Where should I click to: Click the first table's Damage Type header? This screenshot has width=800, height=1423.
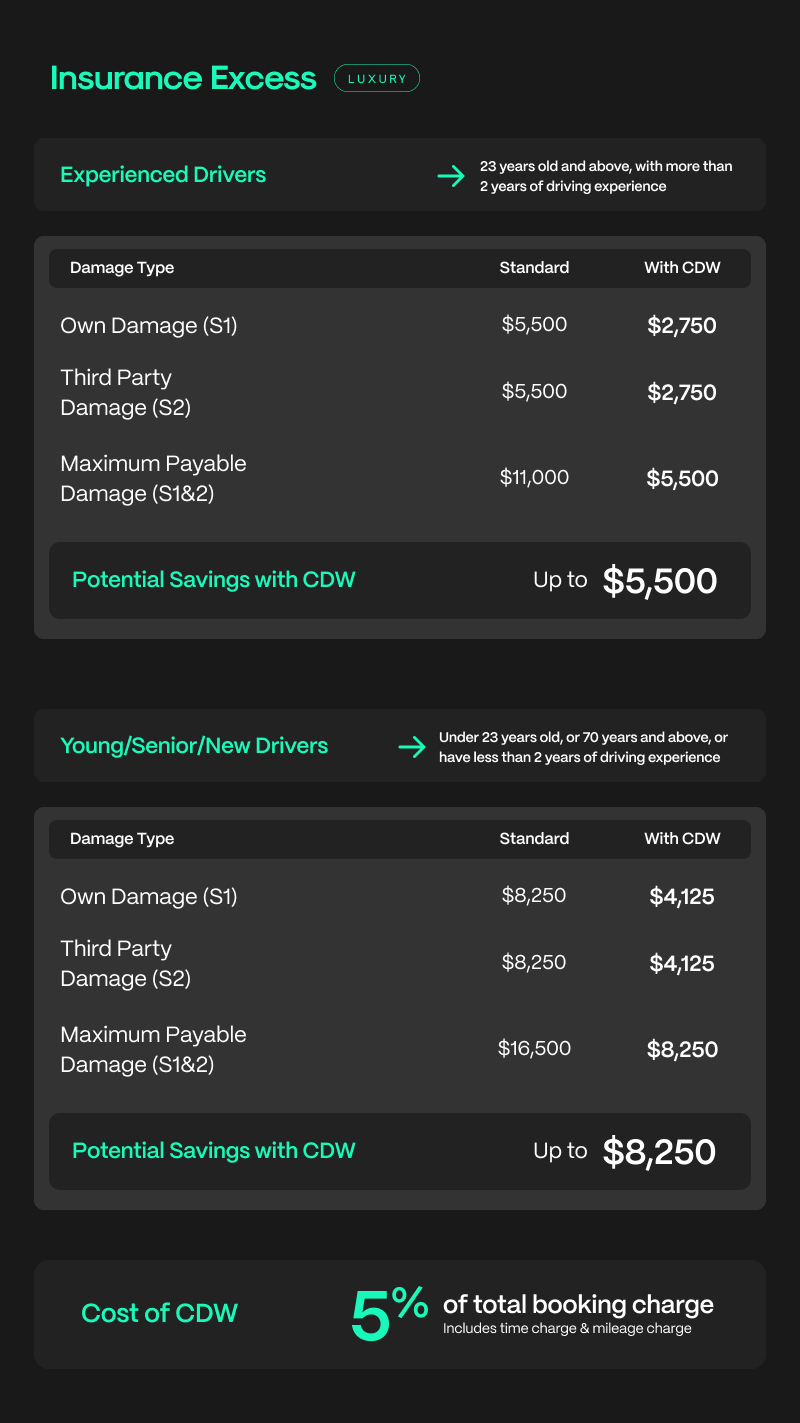click(x=122, y=268)
